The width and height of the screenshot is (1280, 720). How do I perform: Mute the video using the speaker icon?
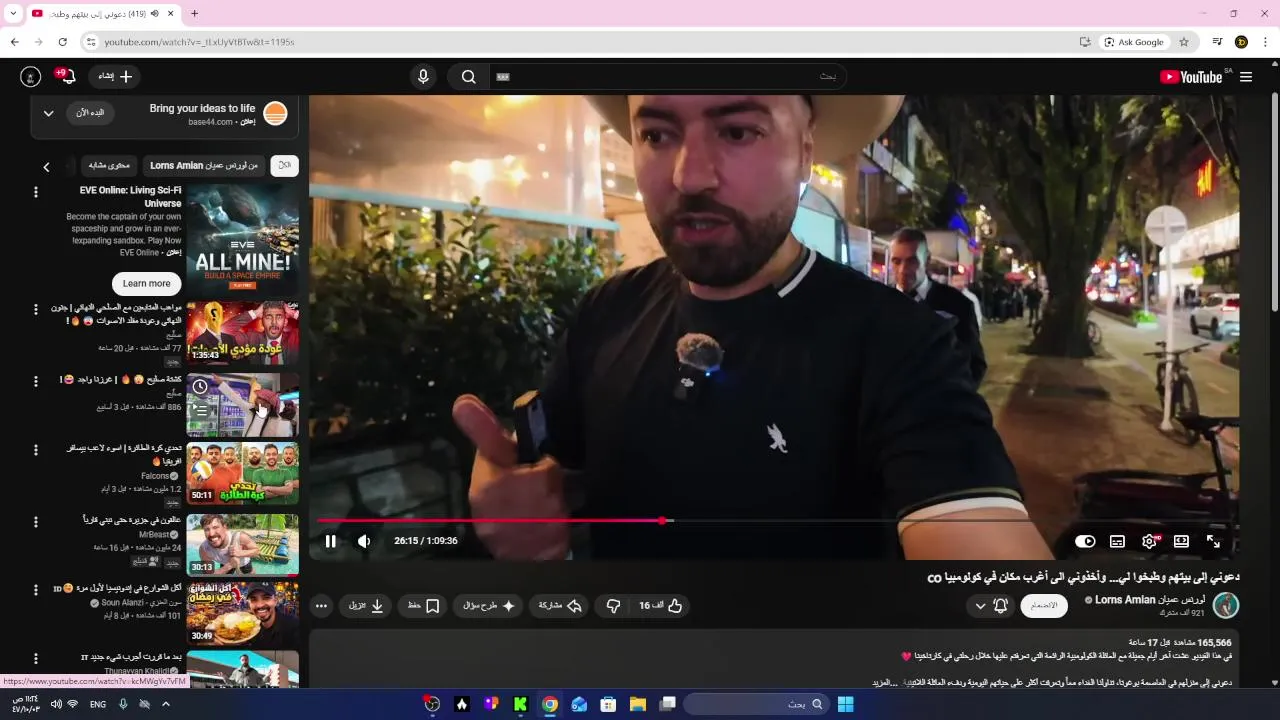pos(364,541)
